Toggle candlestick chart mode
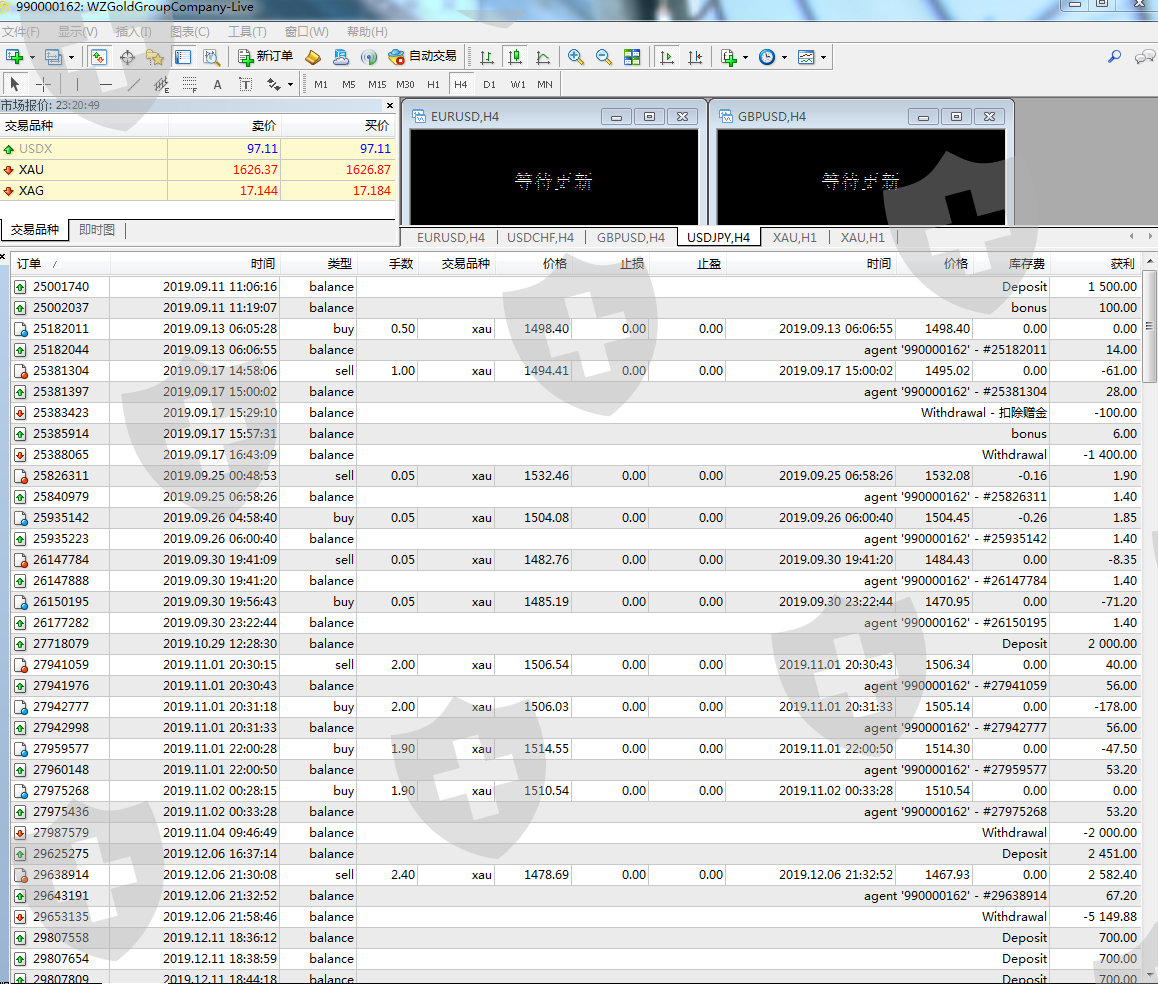1158x984 pixels. coord(514,57)
